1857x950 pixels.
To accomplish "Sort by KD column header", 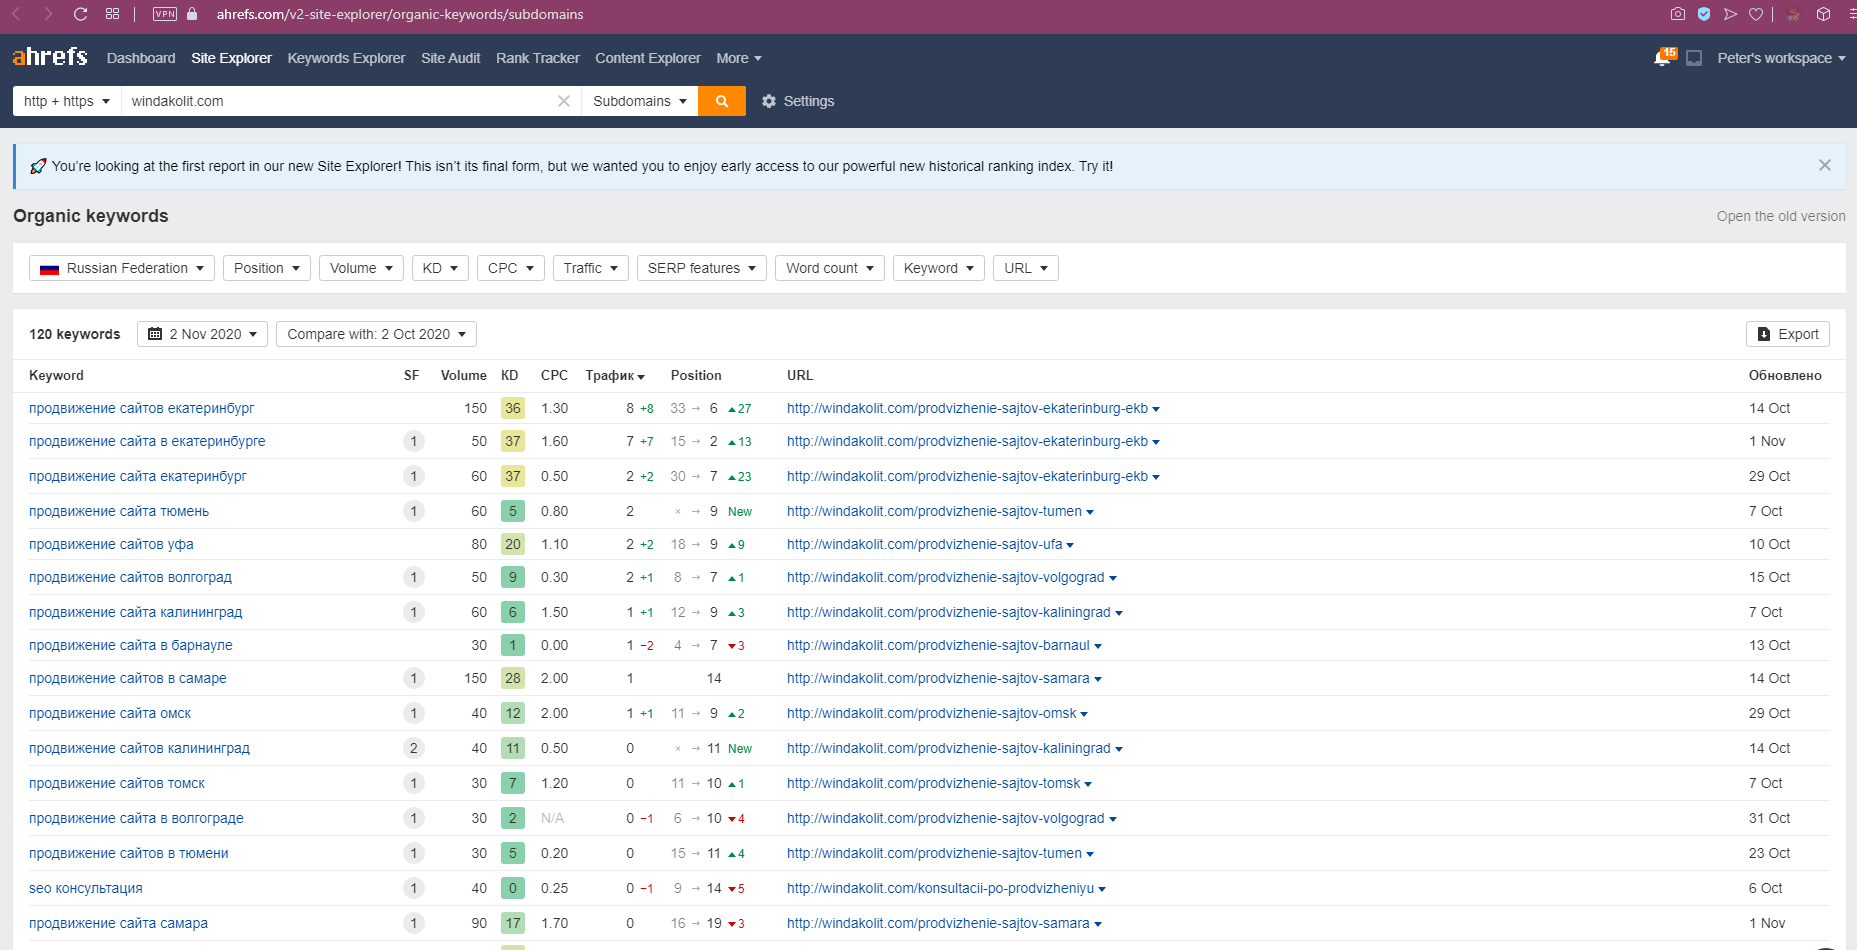I will (510, 375).
